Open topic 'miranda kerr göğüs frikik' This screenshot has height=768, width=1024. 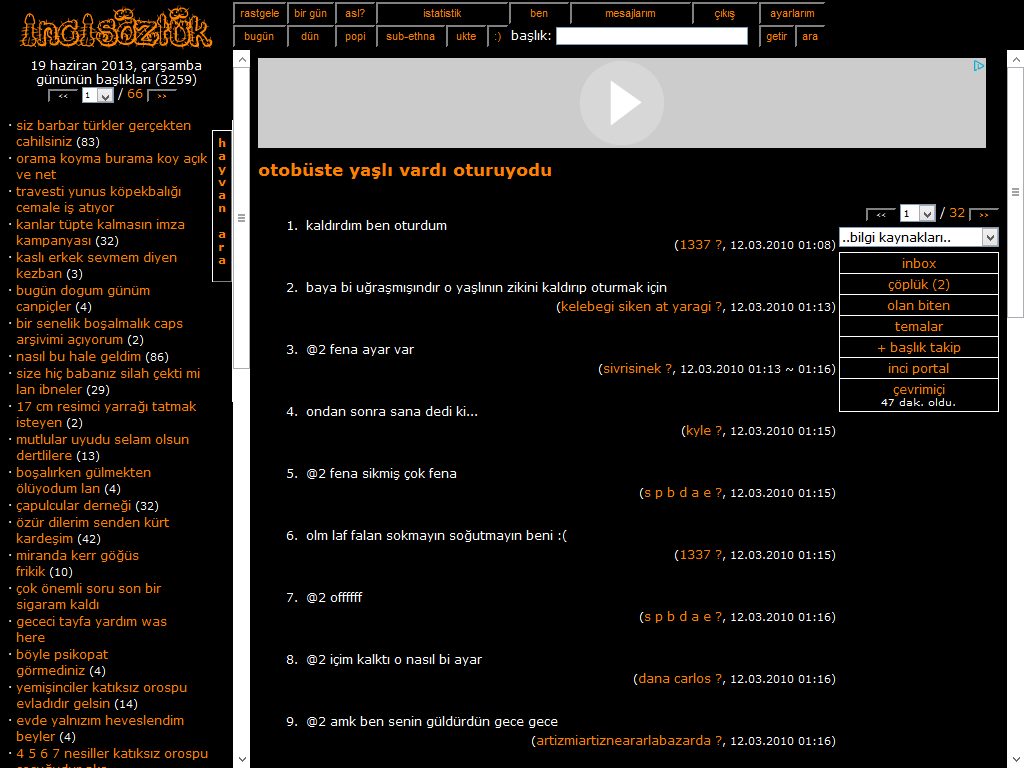click(x=77, y=563)
